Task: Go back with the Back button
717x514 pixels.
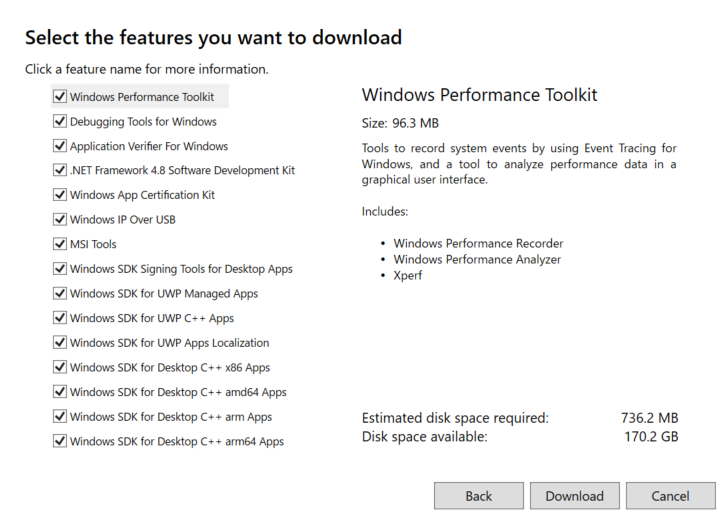Action: pyautogui.click(x=479, y=496)
